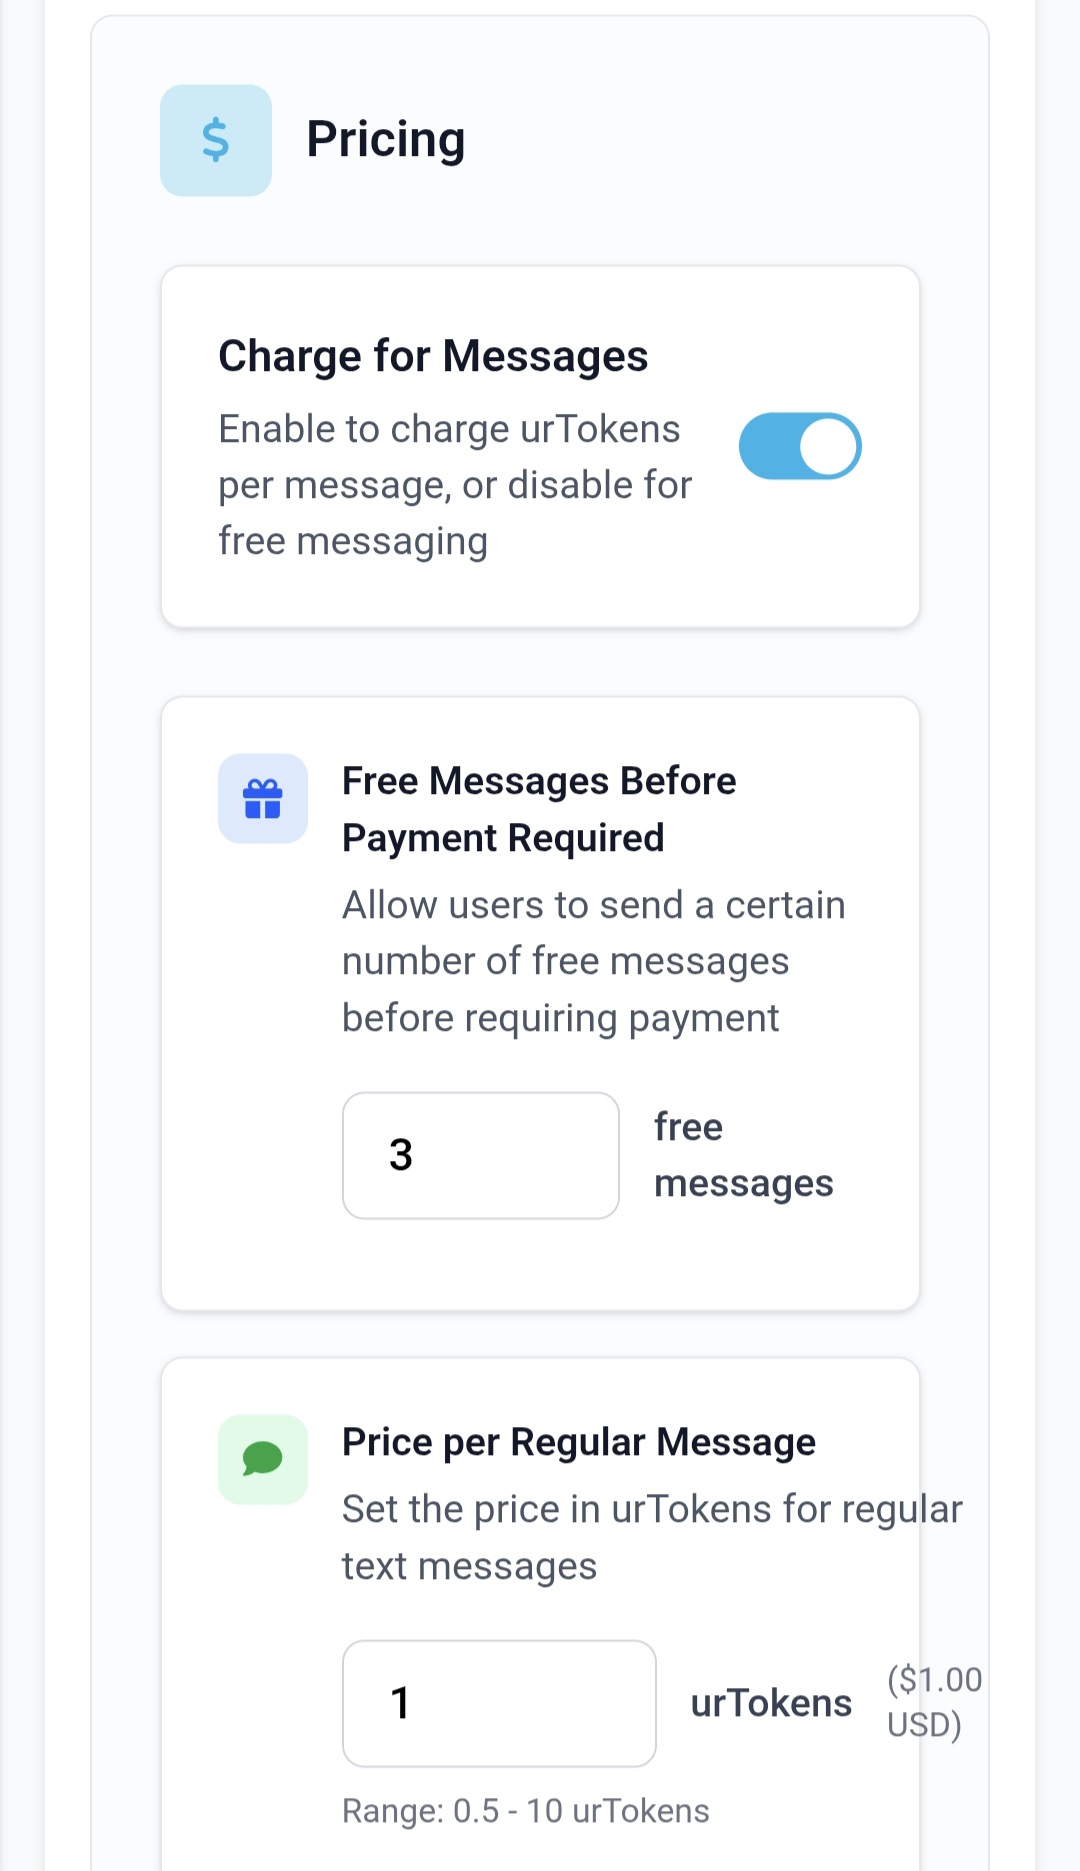The image size is (1080, 1871).
Task: Click 'Set the price in urTokens' description
Action: 652,1537
